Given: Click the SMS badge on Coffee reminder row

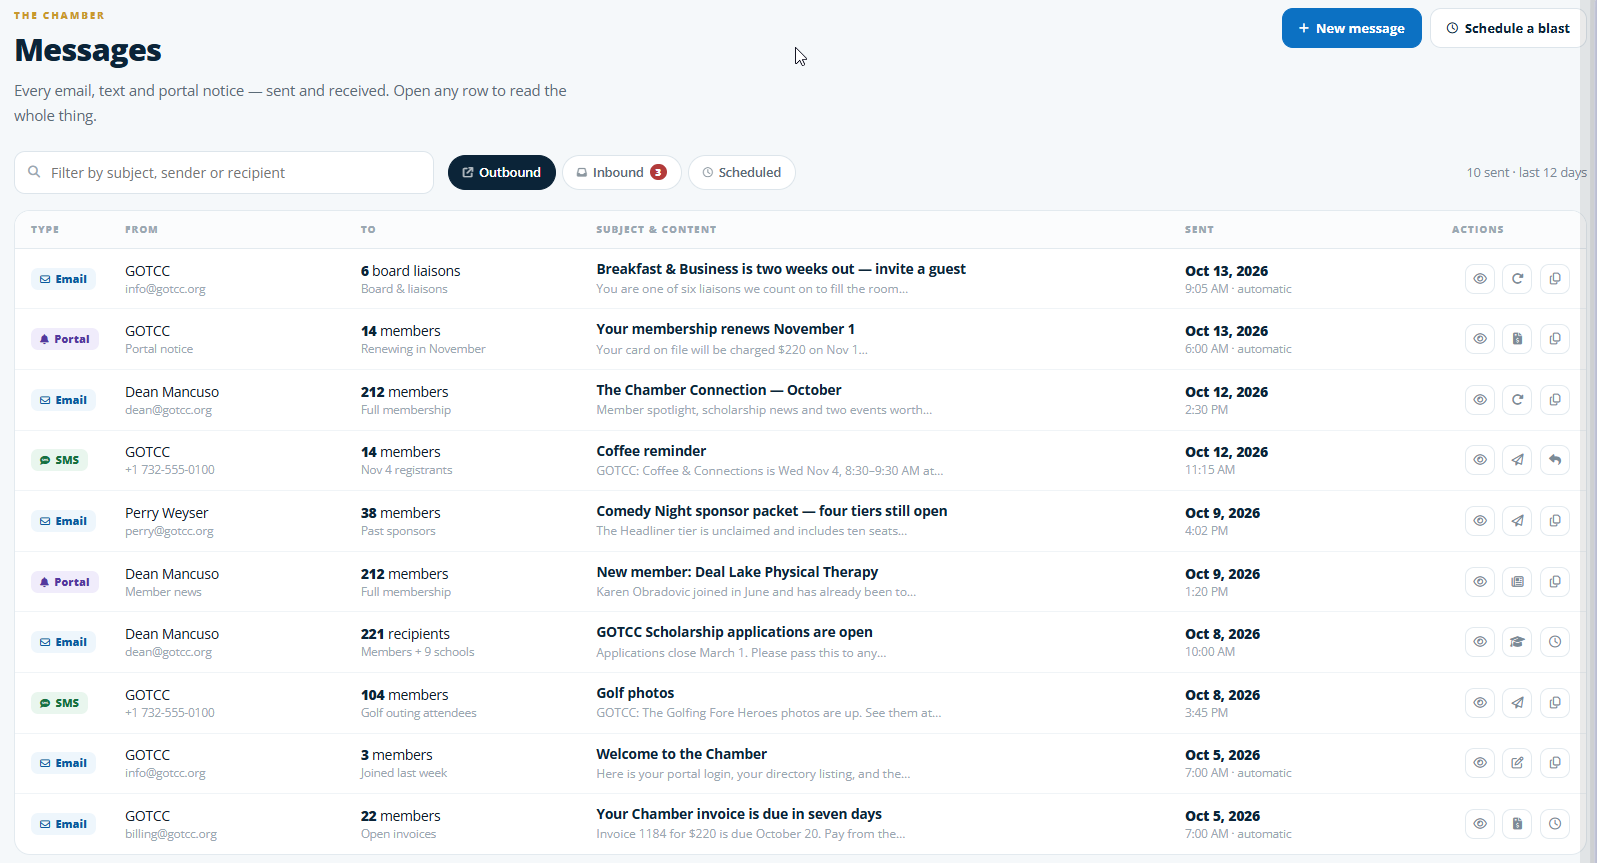Looking at the screenshot, I should 59,460.
